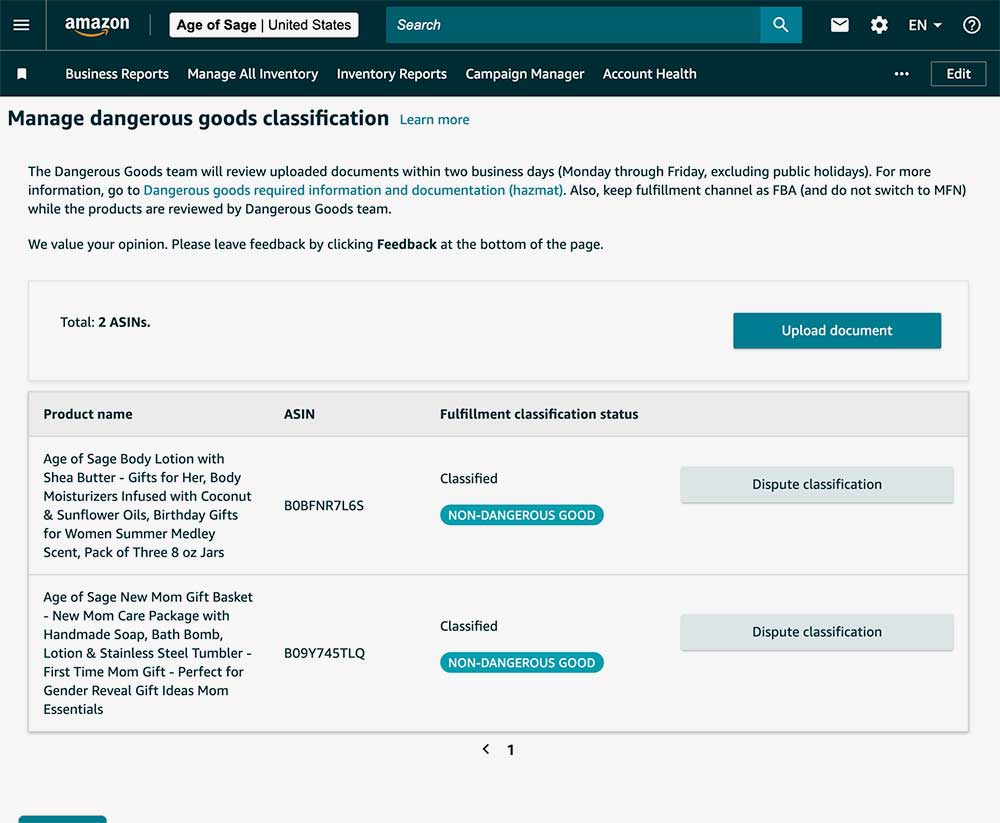Screen dimensions: 1000x823
Task: Click Classified status for Body Lotion row
Action: pyautogui.click(x=469, y=478)
